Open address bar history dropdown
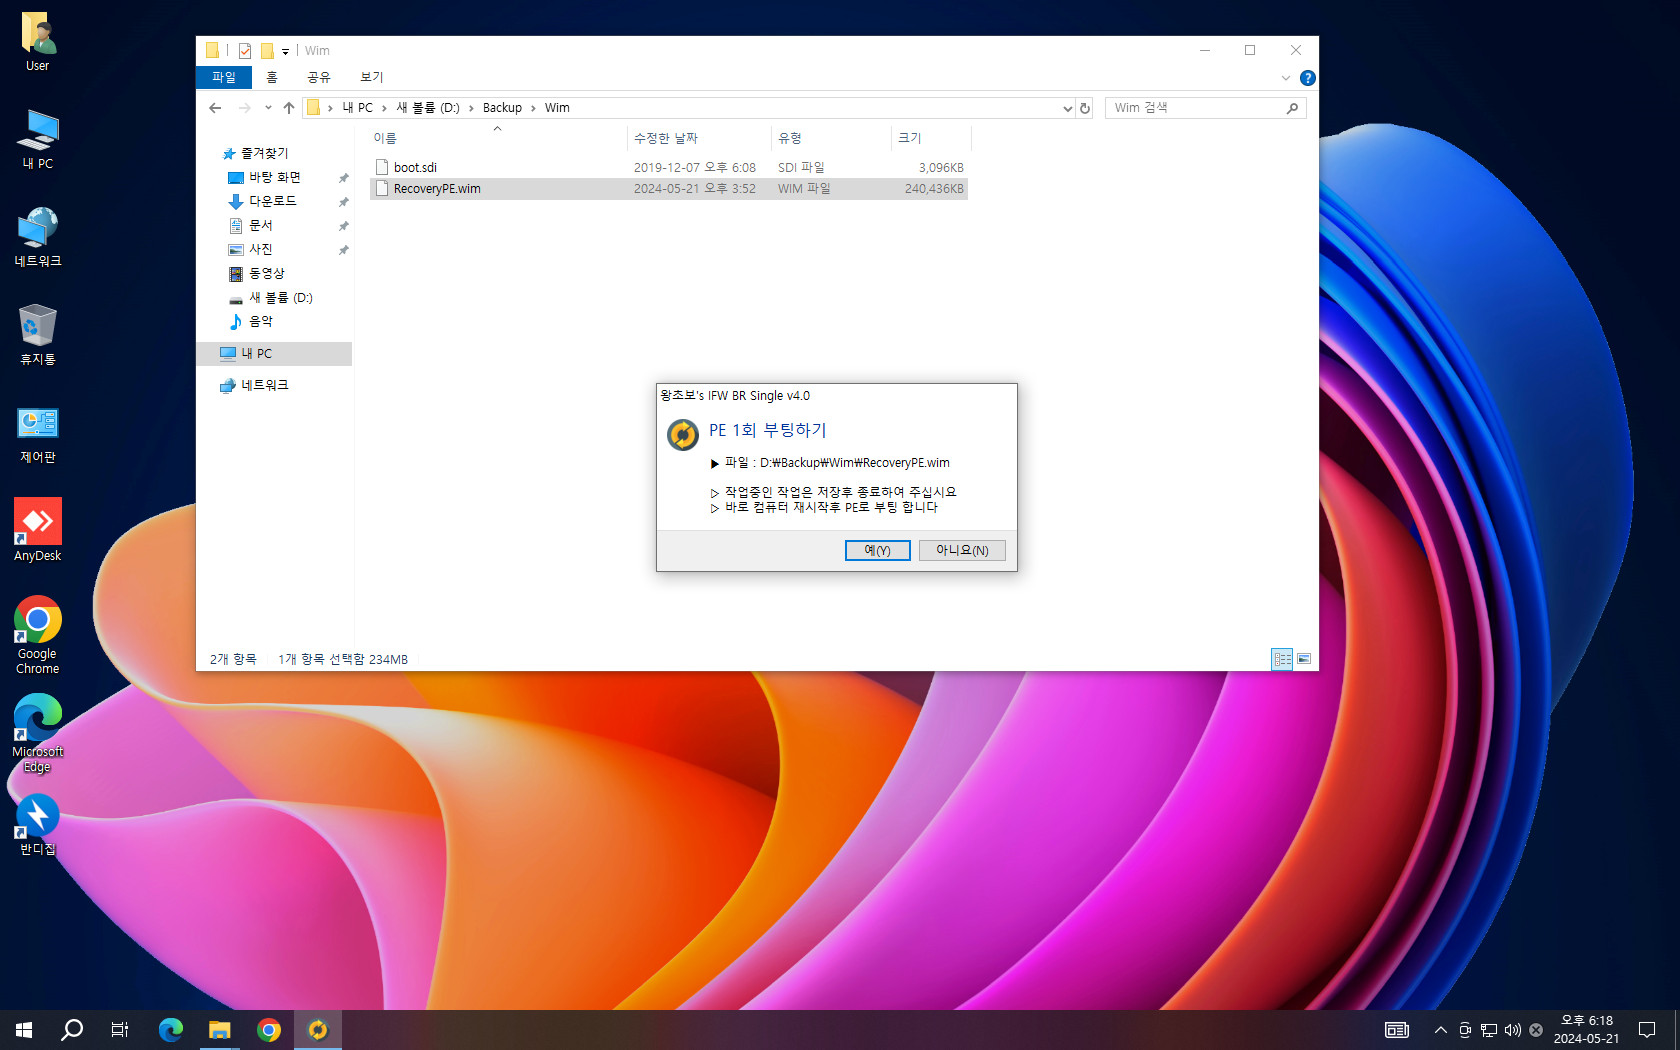The width and height of the screenshot is (1680, 1050). tap(1067, 108)
